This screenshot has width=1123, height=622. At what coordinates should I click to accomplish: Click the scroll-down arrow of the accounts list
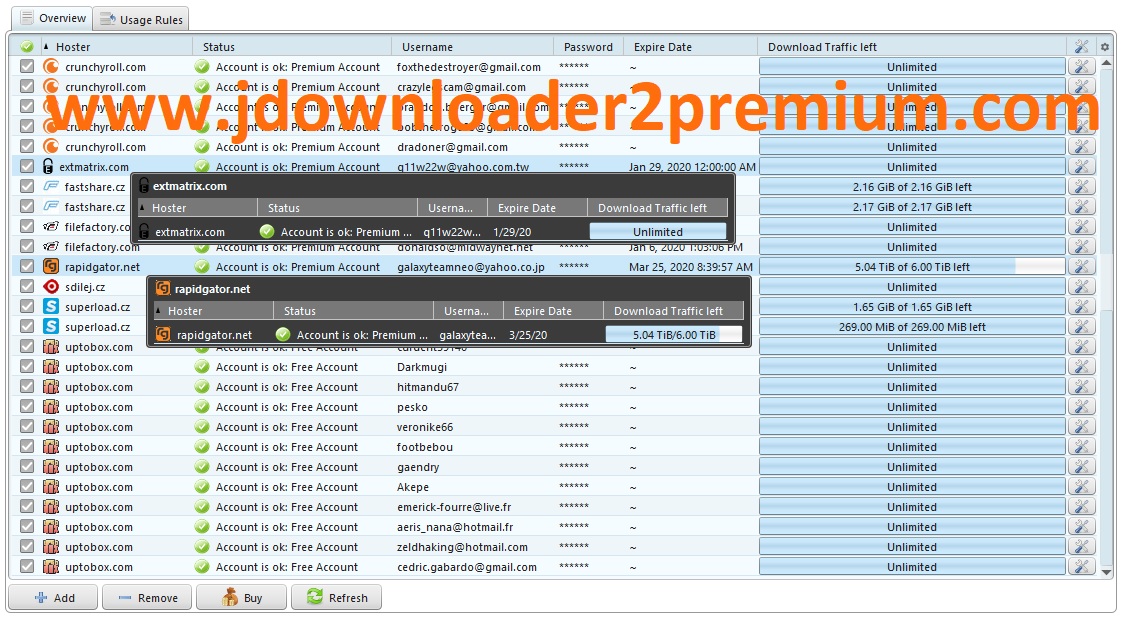click(1107, 572)
